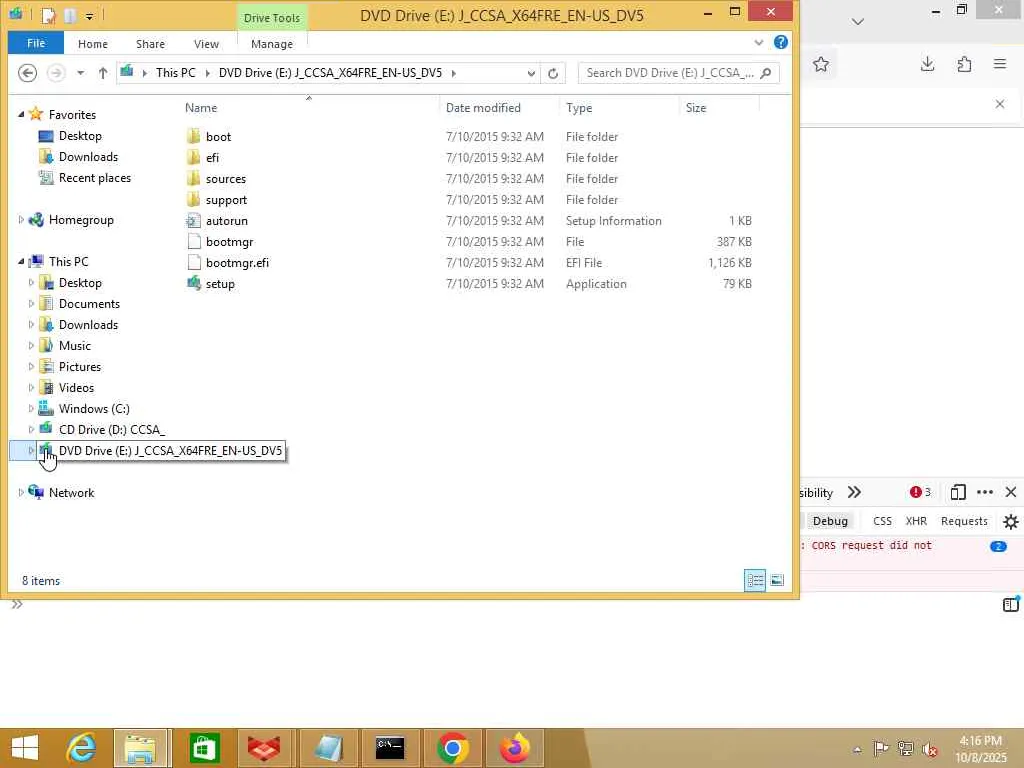Viewport: 1024px width, 768px height.
Task: Open Firefox console settings gear
Action: [x=1010, y=522]
